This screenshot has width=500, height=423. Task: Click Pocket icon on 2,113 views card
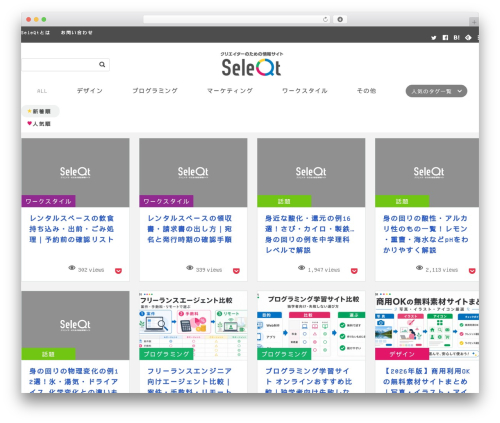[472, 271]
